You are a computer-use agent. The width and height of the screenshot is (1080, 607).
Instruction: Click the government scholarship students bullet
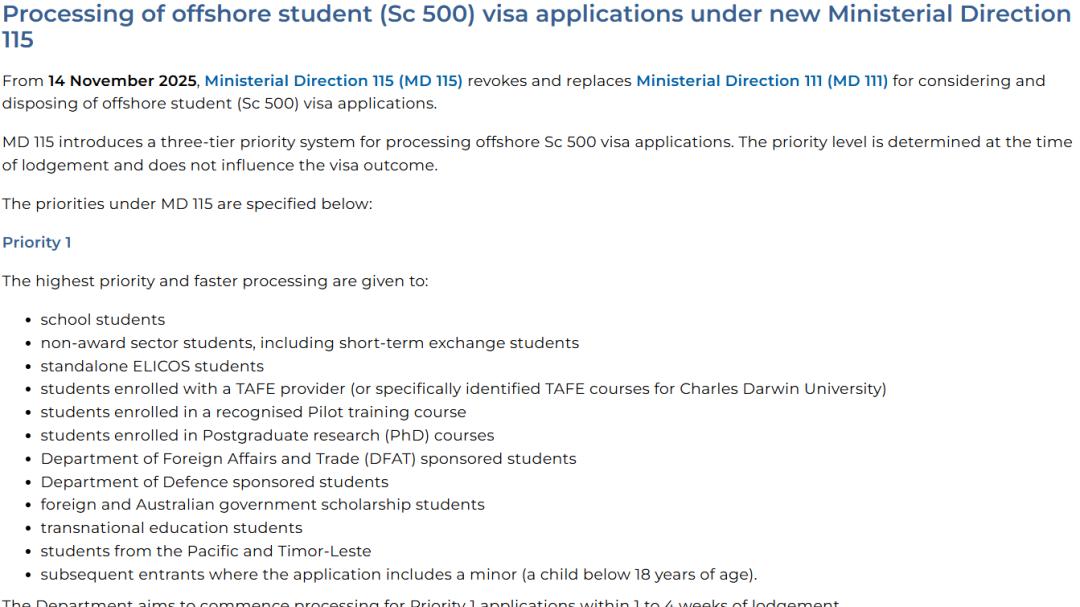click(x=262, y=504)
